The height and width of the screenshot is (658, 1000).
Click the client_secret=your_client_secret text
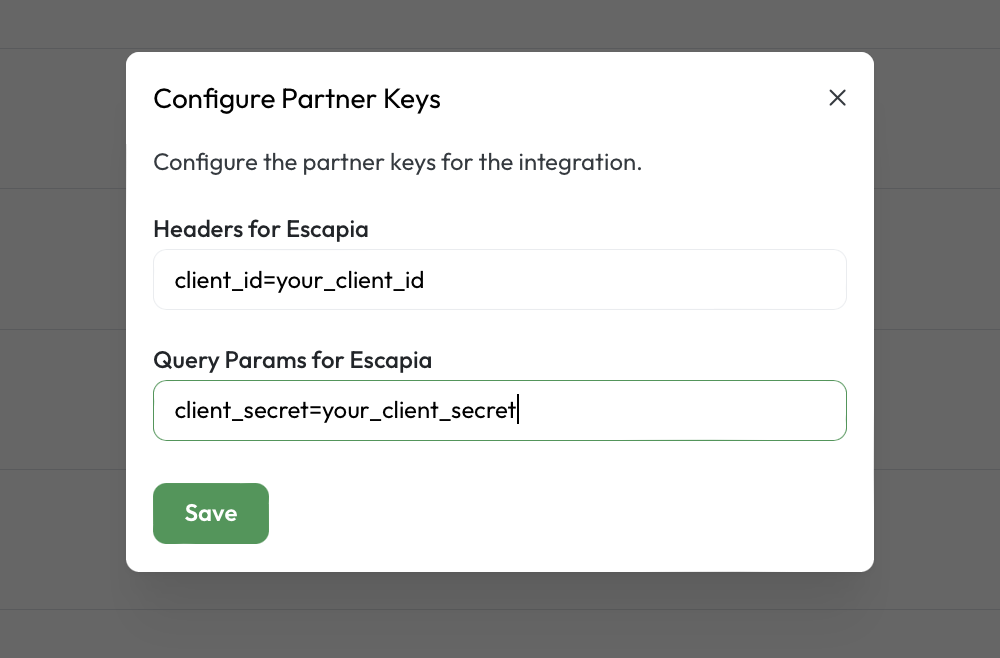click(x=344, y=410)
